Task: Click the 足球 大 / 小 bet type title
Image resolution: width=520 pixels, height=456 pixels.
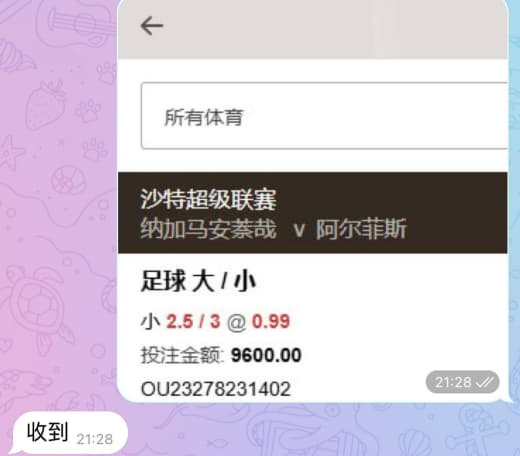Action: pyautogui.click(x=198, y=282)
